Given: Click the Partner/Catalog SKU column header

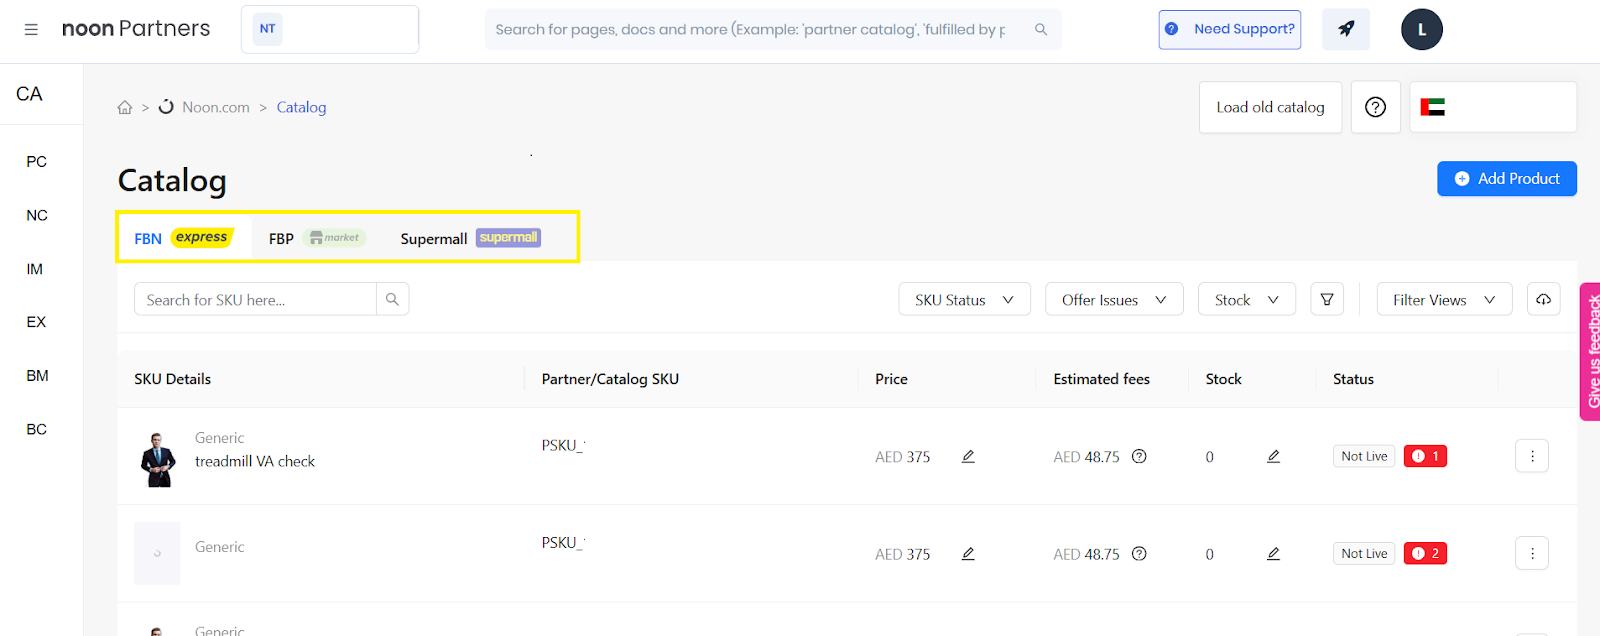Looking at the screenshot, I should 610,379.
